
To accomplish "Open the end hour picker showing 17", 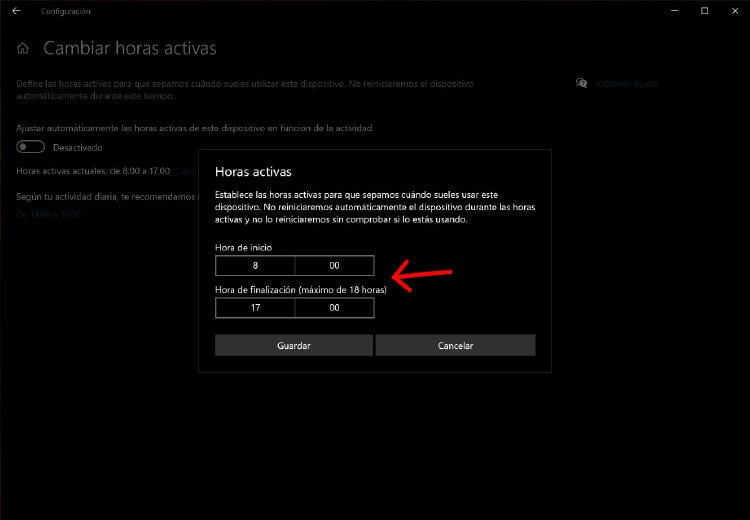I will pyautogui.click(x=255, y=308).
